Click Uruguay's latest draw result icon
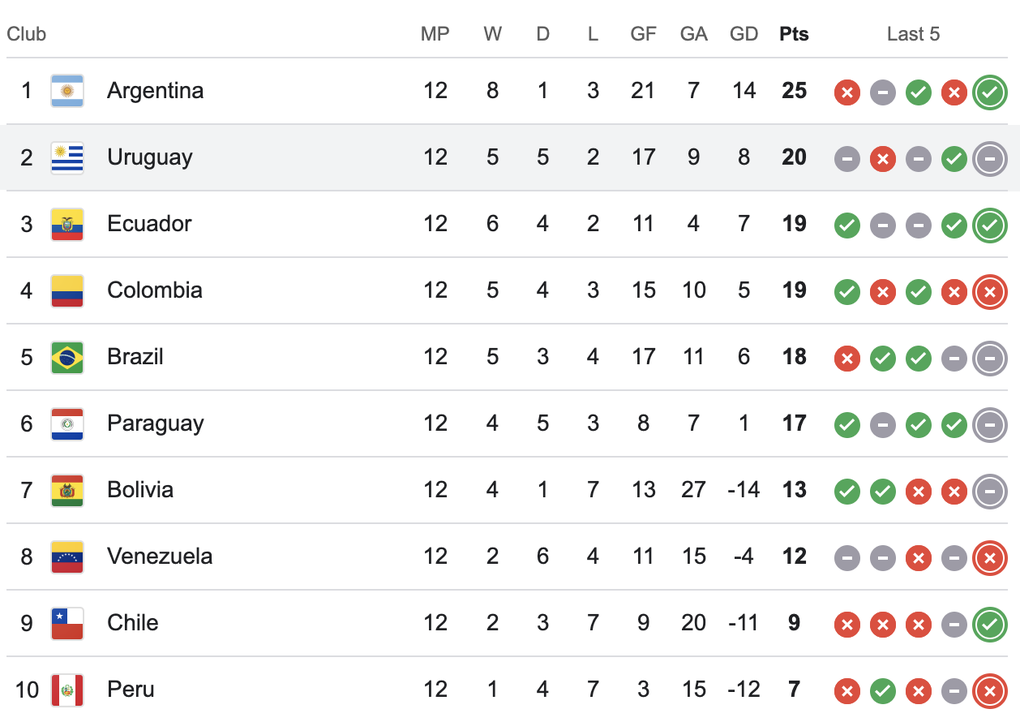This screenshot has width=1020, height=722. pos(989,159)
